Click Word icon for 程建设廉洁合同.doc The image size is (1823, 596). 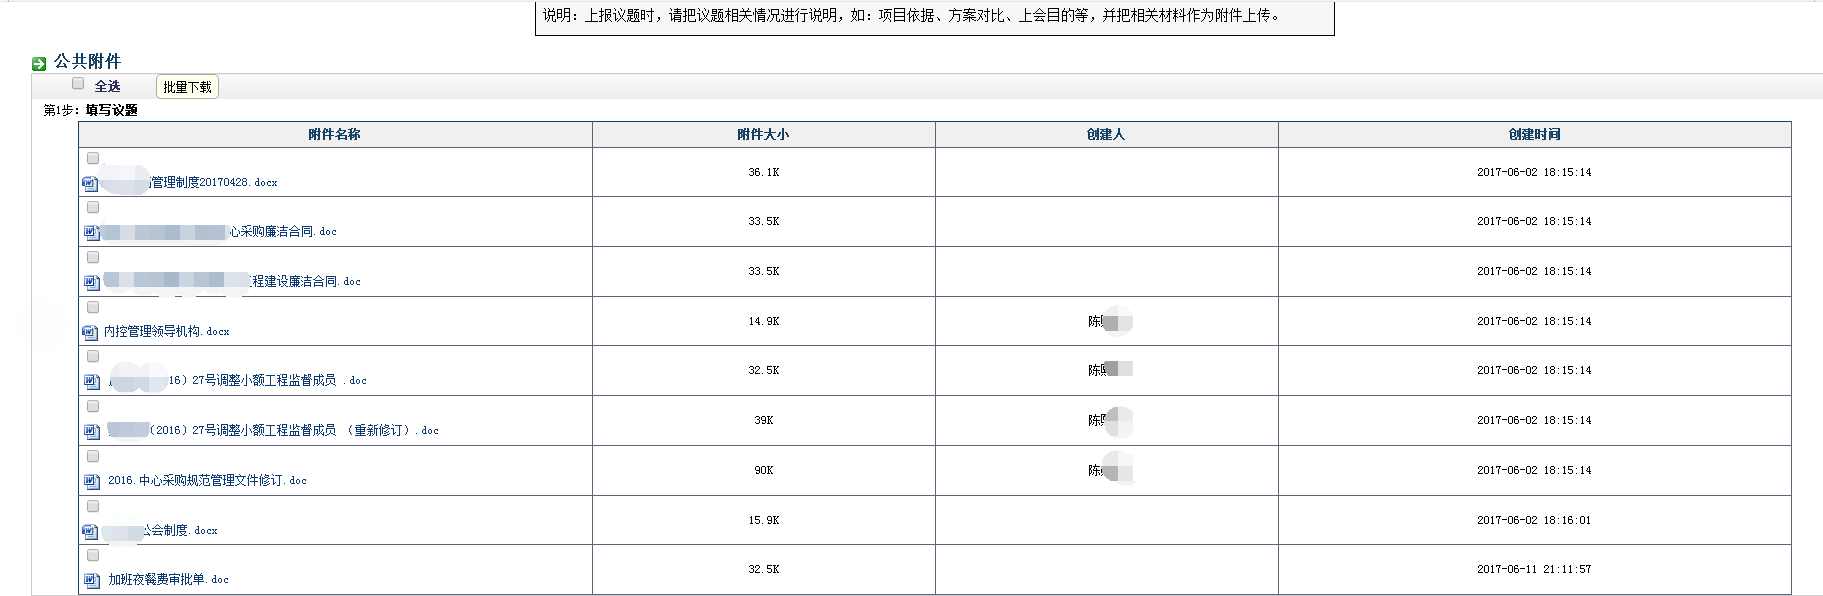point(91,282)
